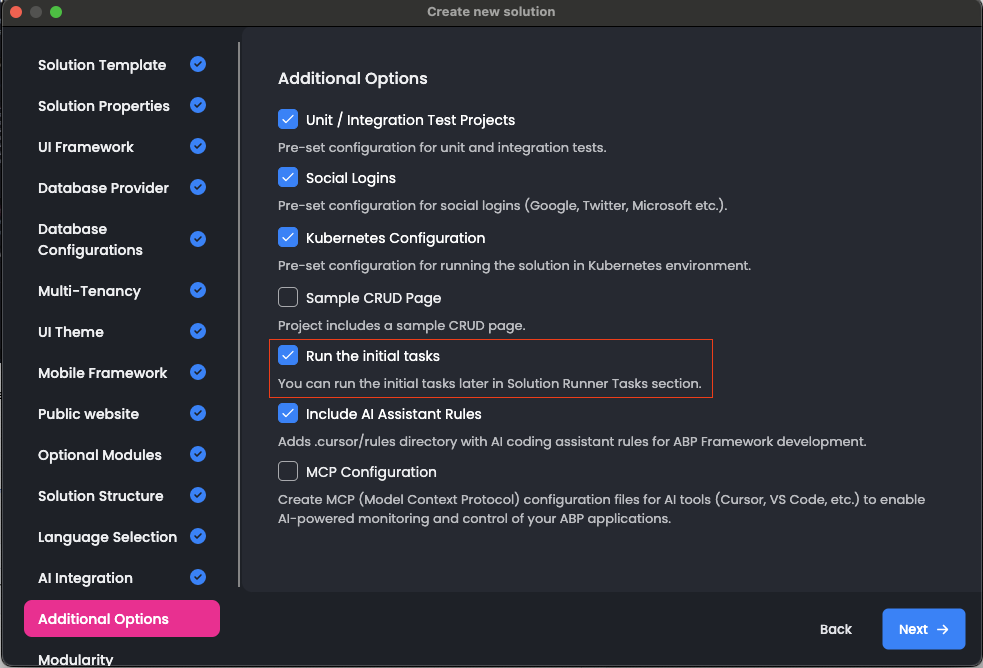Click the checkmark icon next to UI Theme
Viewport: 983px width, 668px height.
pyautogui.click(x=198, y=331)
